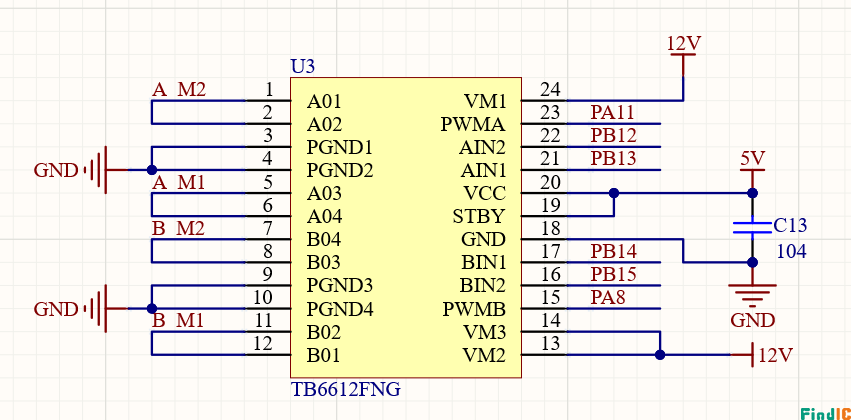The height and width of the screenshot is (420, 851).
Task: Select the PB14 net label
Action: 613,251
